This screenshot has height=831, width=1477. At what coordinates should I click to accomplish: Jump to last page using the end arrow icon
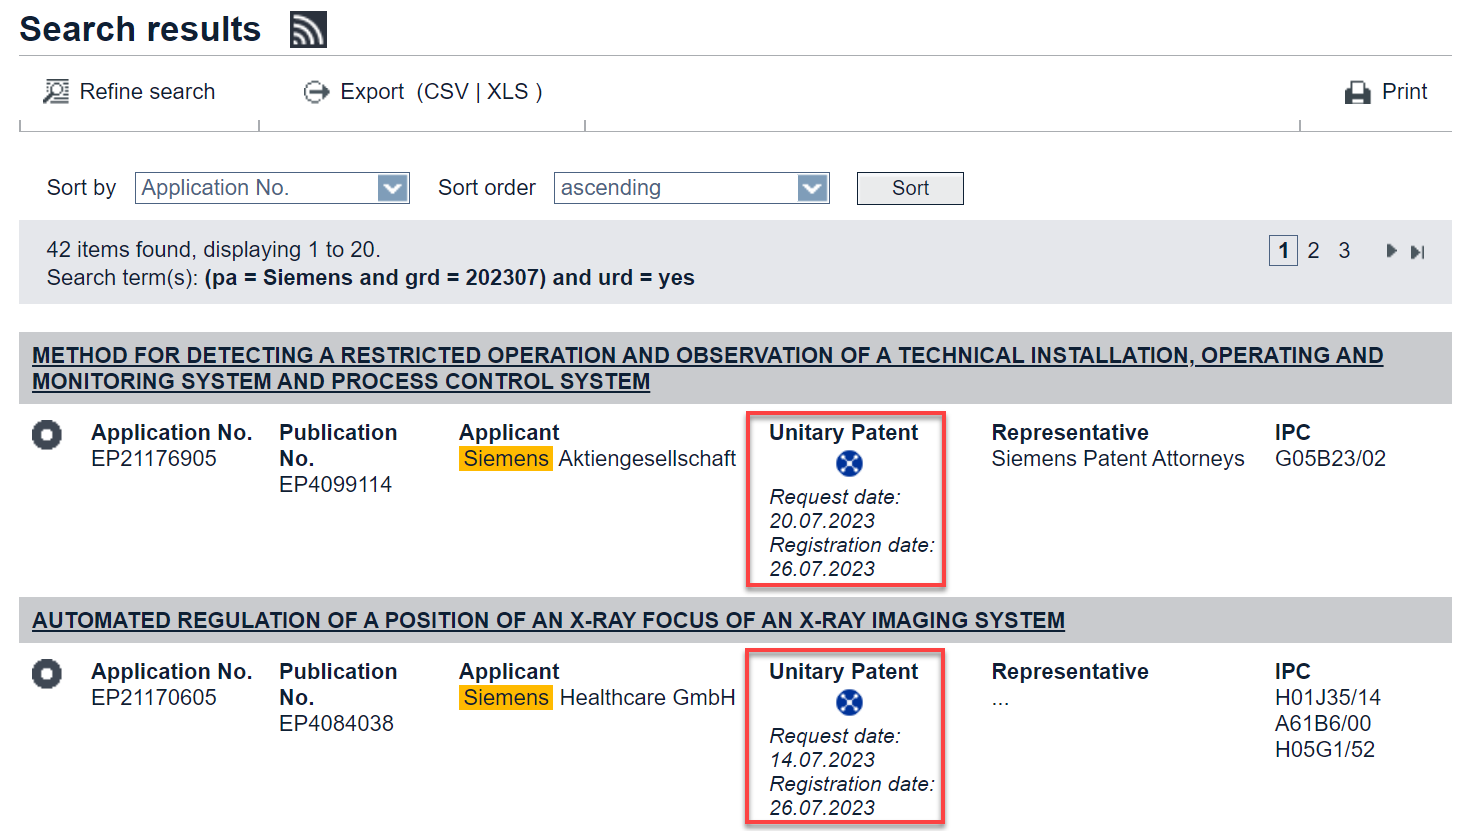pos(1417,250)
